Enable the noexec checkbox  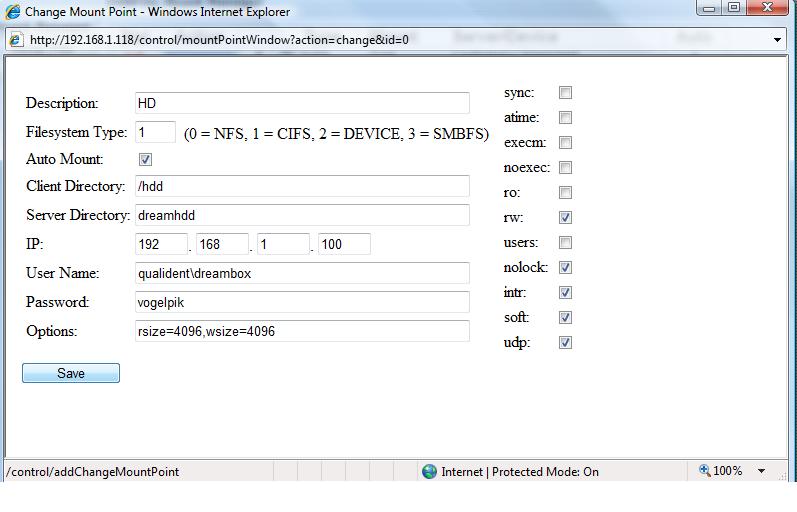coord(565,167)
